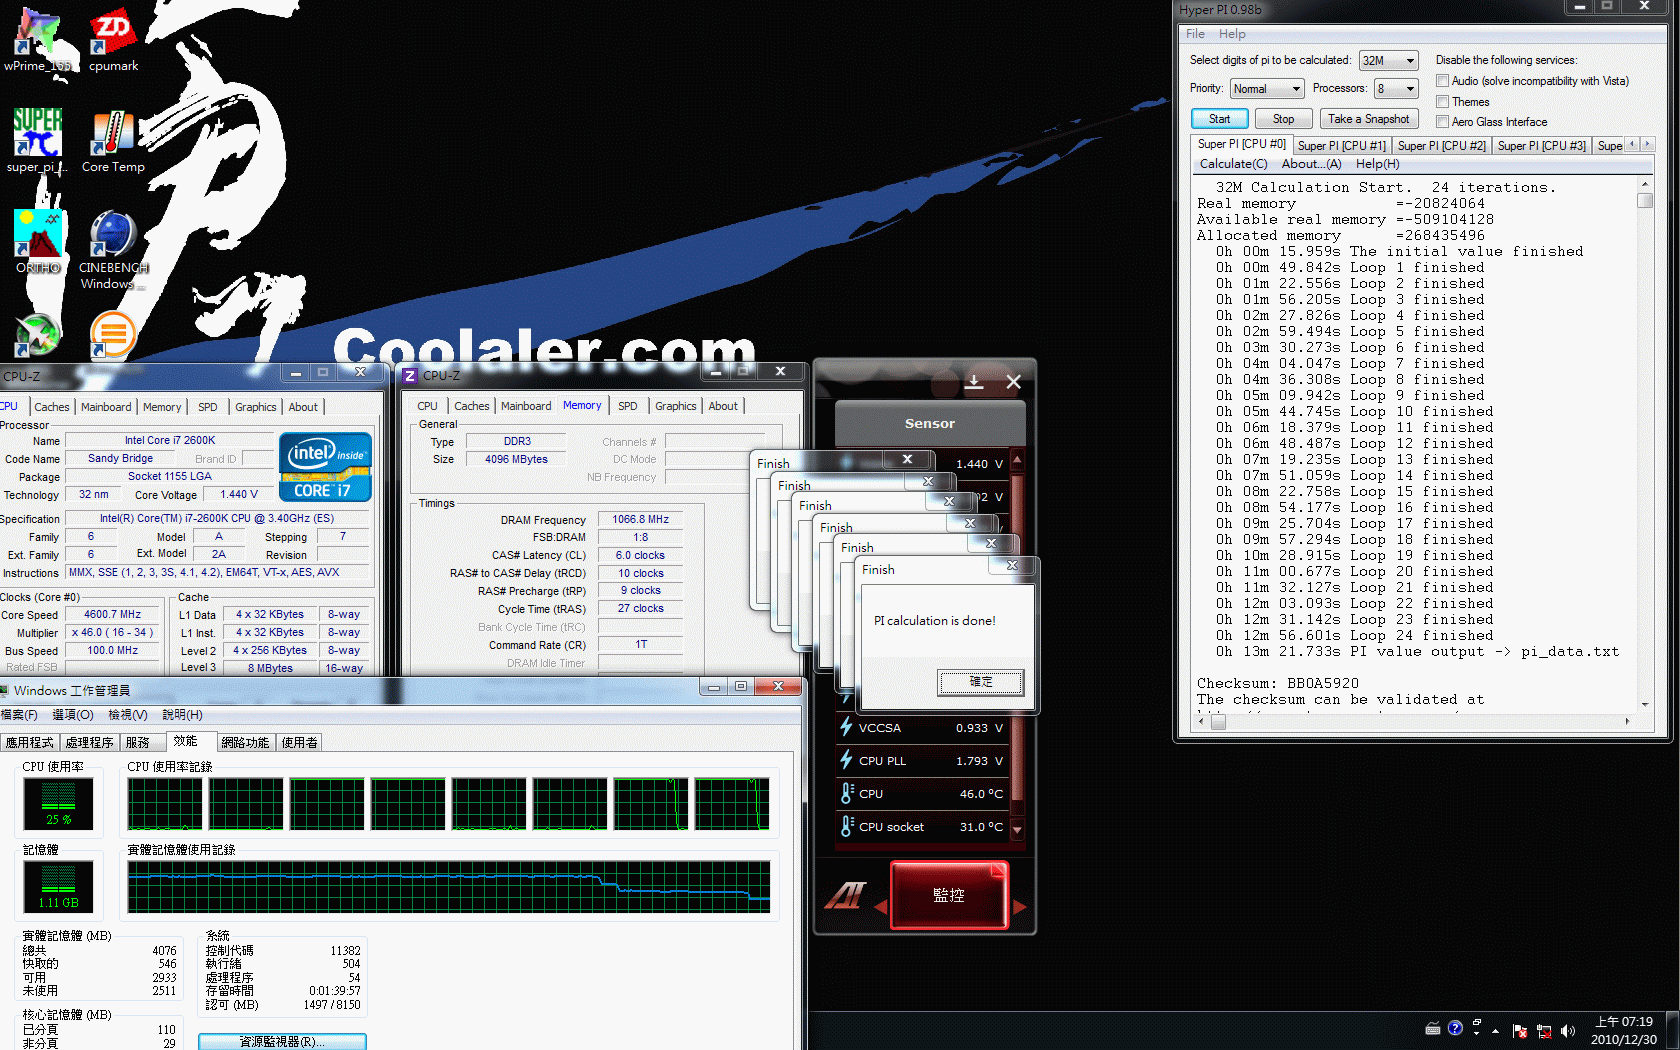Open the Action Center flag icon
Screen dimensions: 1680x1050
(1520, 1030)
